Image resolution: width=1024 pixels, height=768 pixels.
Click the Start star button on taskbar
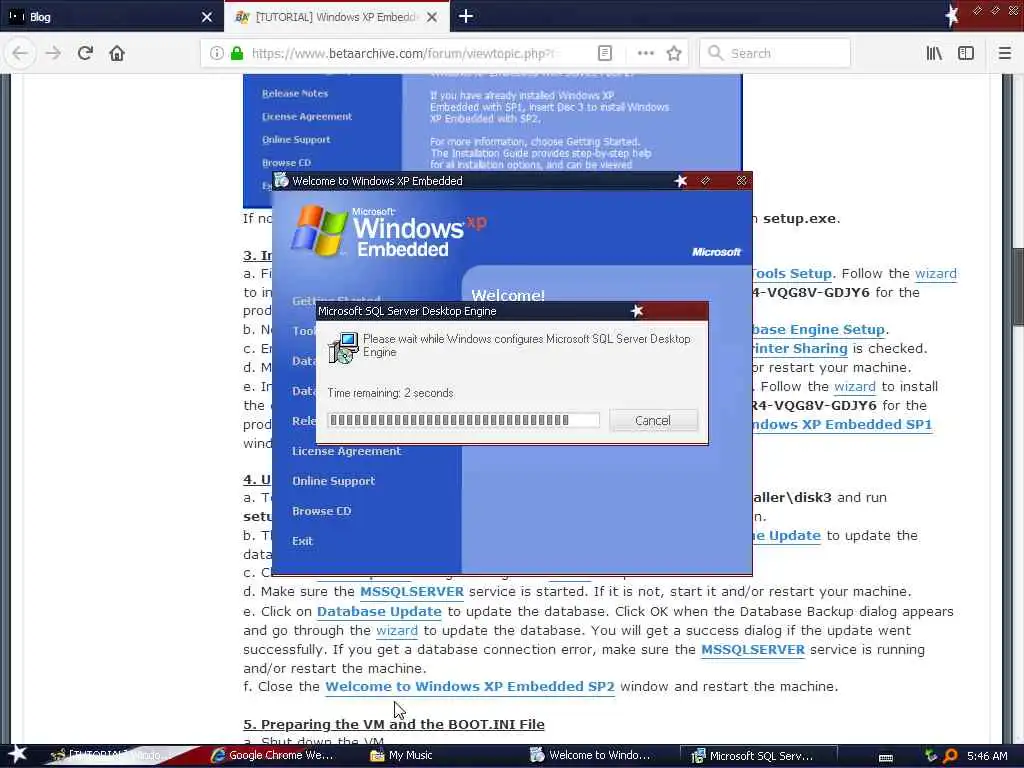click(x=17, y=754)
